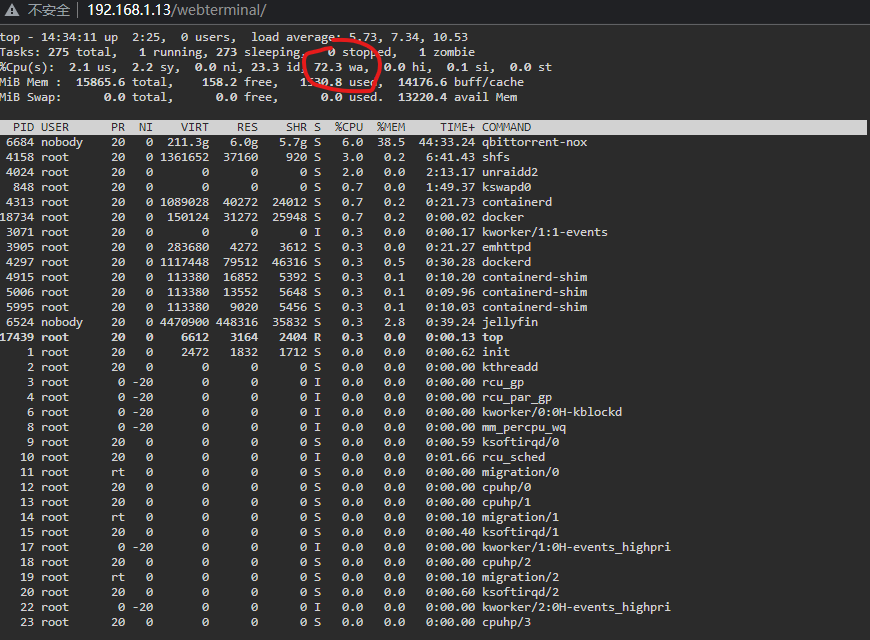Click kworker/2:0H-events_highpri command text
The height and width of the screenshot is (640, 870).
pos(576,607)
